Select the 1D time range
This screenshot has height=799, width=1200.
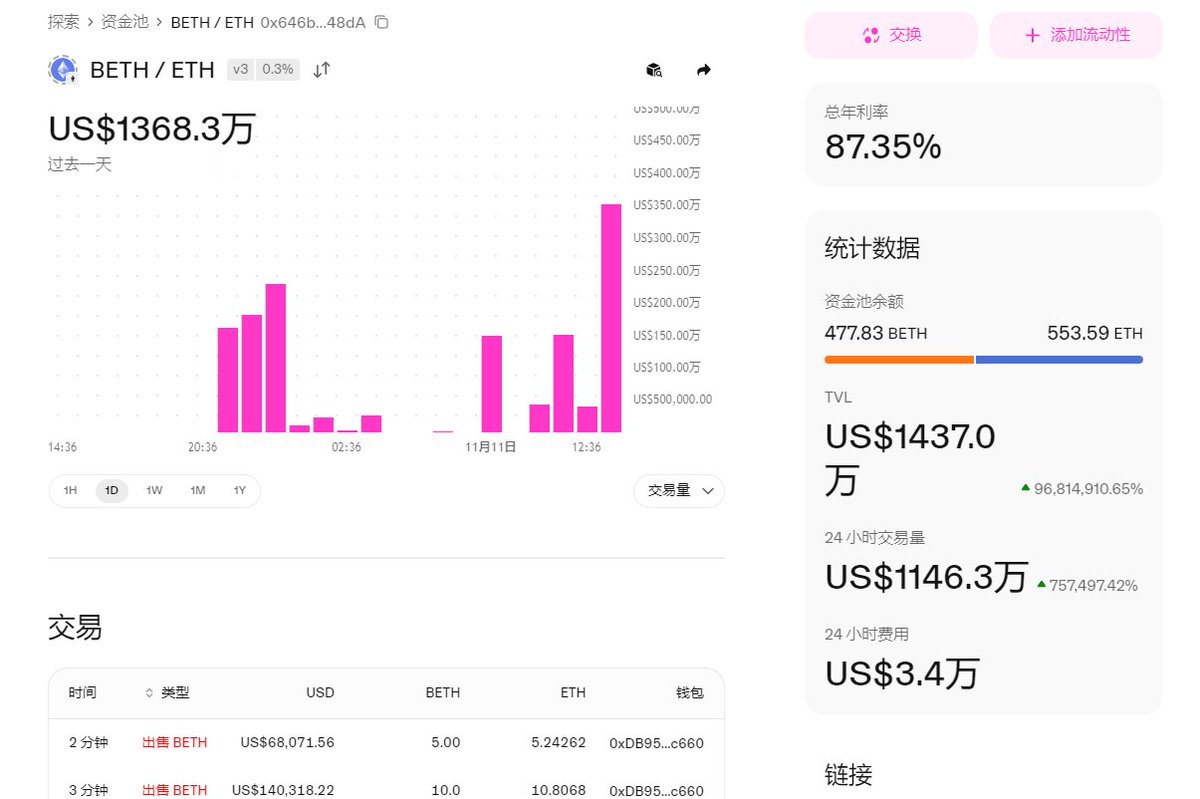coord(112,491)
